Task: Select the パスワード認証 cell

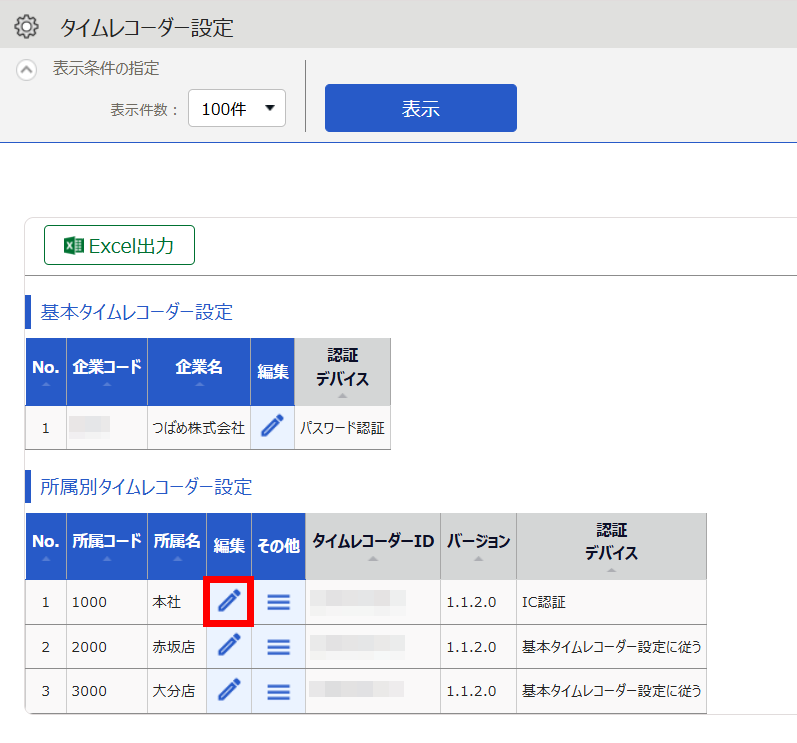Action: (343, 427)
